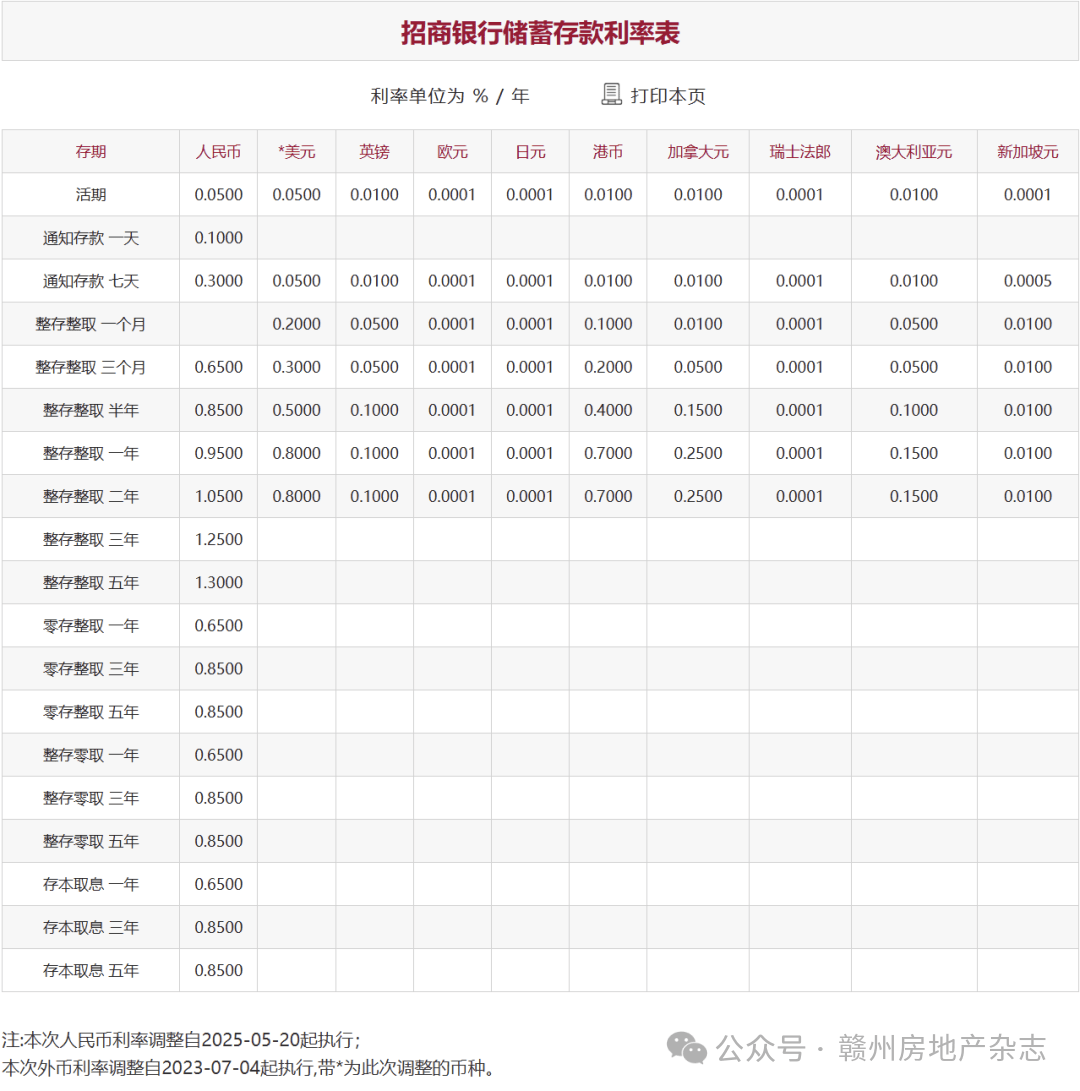This screenshot has width=1080, height=1091.
Task: Select the 澳大利亚元 column header
Action: (914, 152)
